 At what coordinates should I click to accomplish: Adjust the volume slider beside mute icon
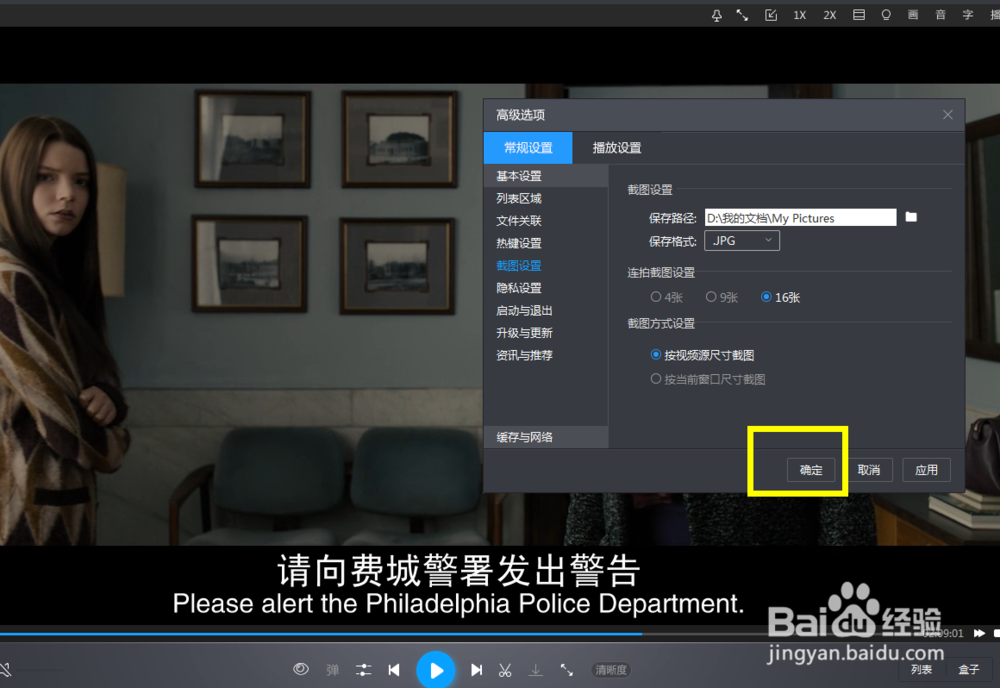tap(40, 670)
